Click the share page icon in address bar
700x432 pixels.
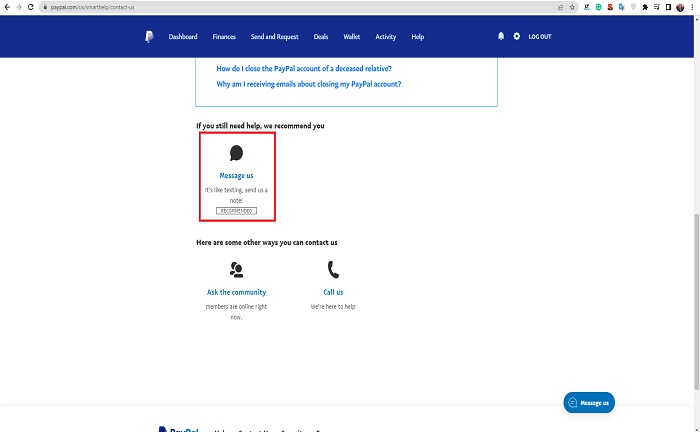561,7
